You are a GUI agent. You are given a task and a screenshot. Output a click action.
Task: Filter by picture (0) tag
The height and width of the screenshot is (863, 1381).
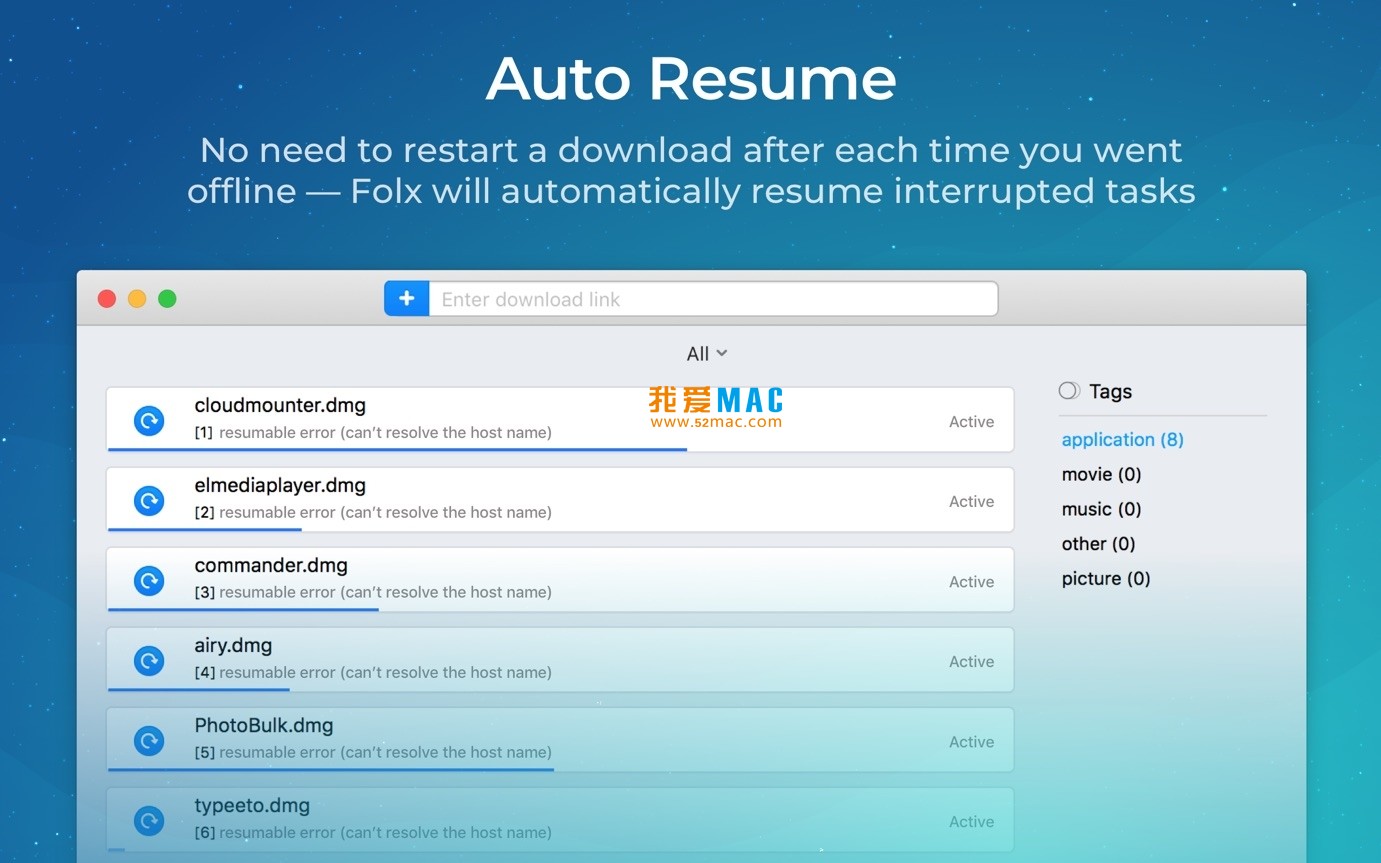(1106, 579)
